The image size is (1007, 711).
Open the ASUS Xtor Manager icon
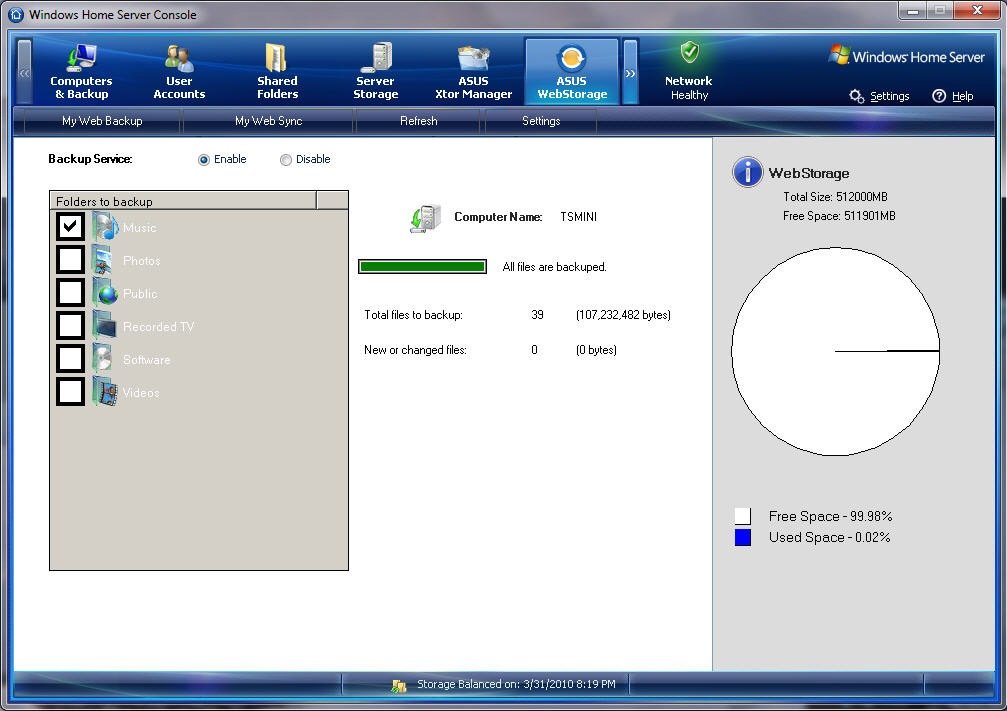click(x=473, y=58)
